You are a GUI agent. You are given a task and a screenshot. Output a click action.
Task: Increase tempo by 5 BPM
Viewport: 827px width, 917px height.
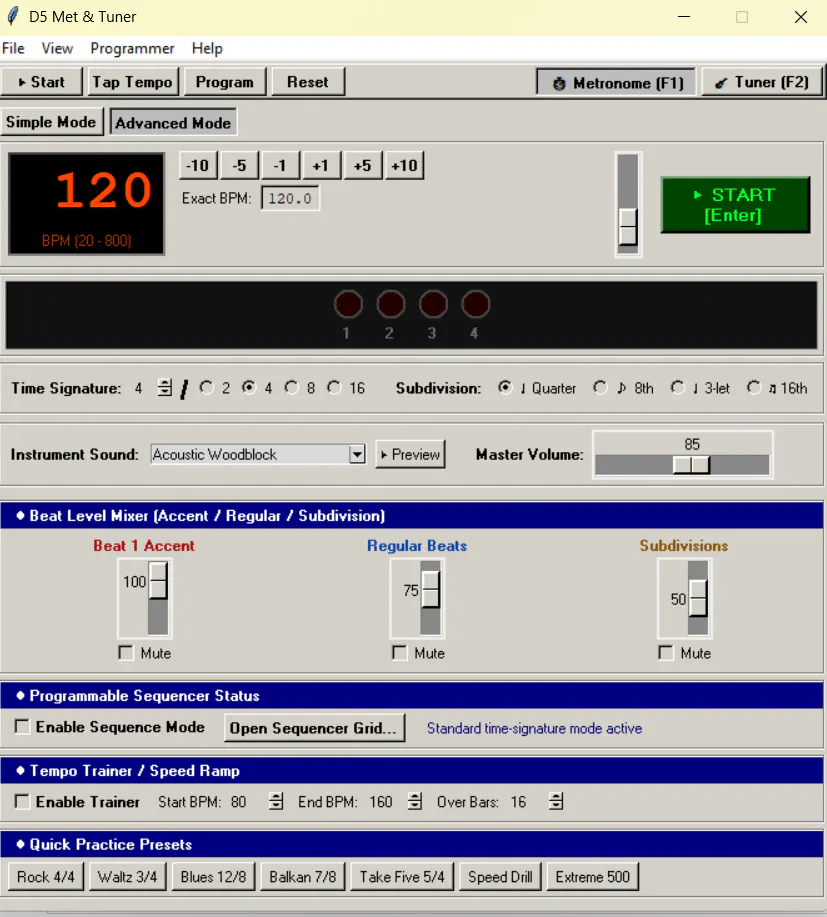pyautogui.click(x=362, y=166)
